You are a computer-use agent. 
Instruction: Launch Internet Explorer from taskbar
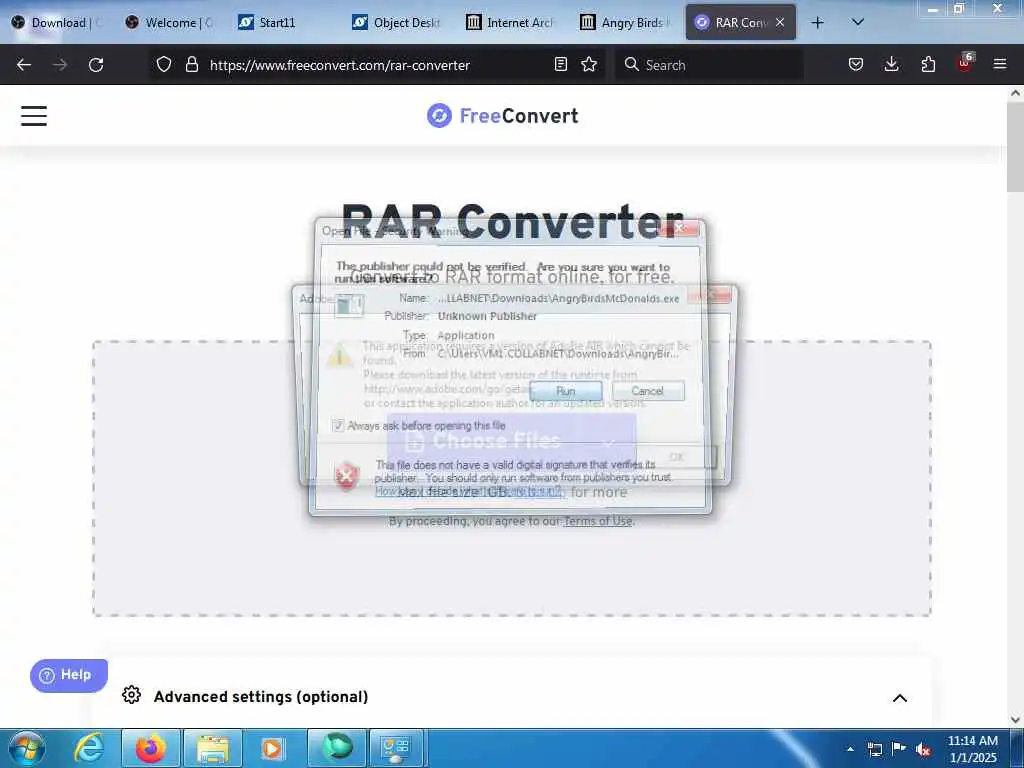89,748
